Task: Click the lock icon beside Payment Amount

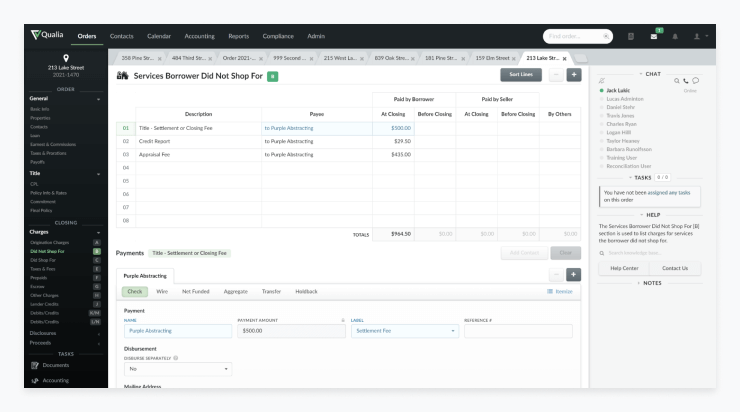Action: [343, 320]
